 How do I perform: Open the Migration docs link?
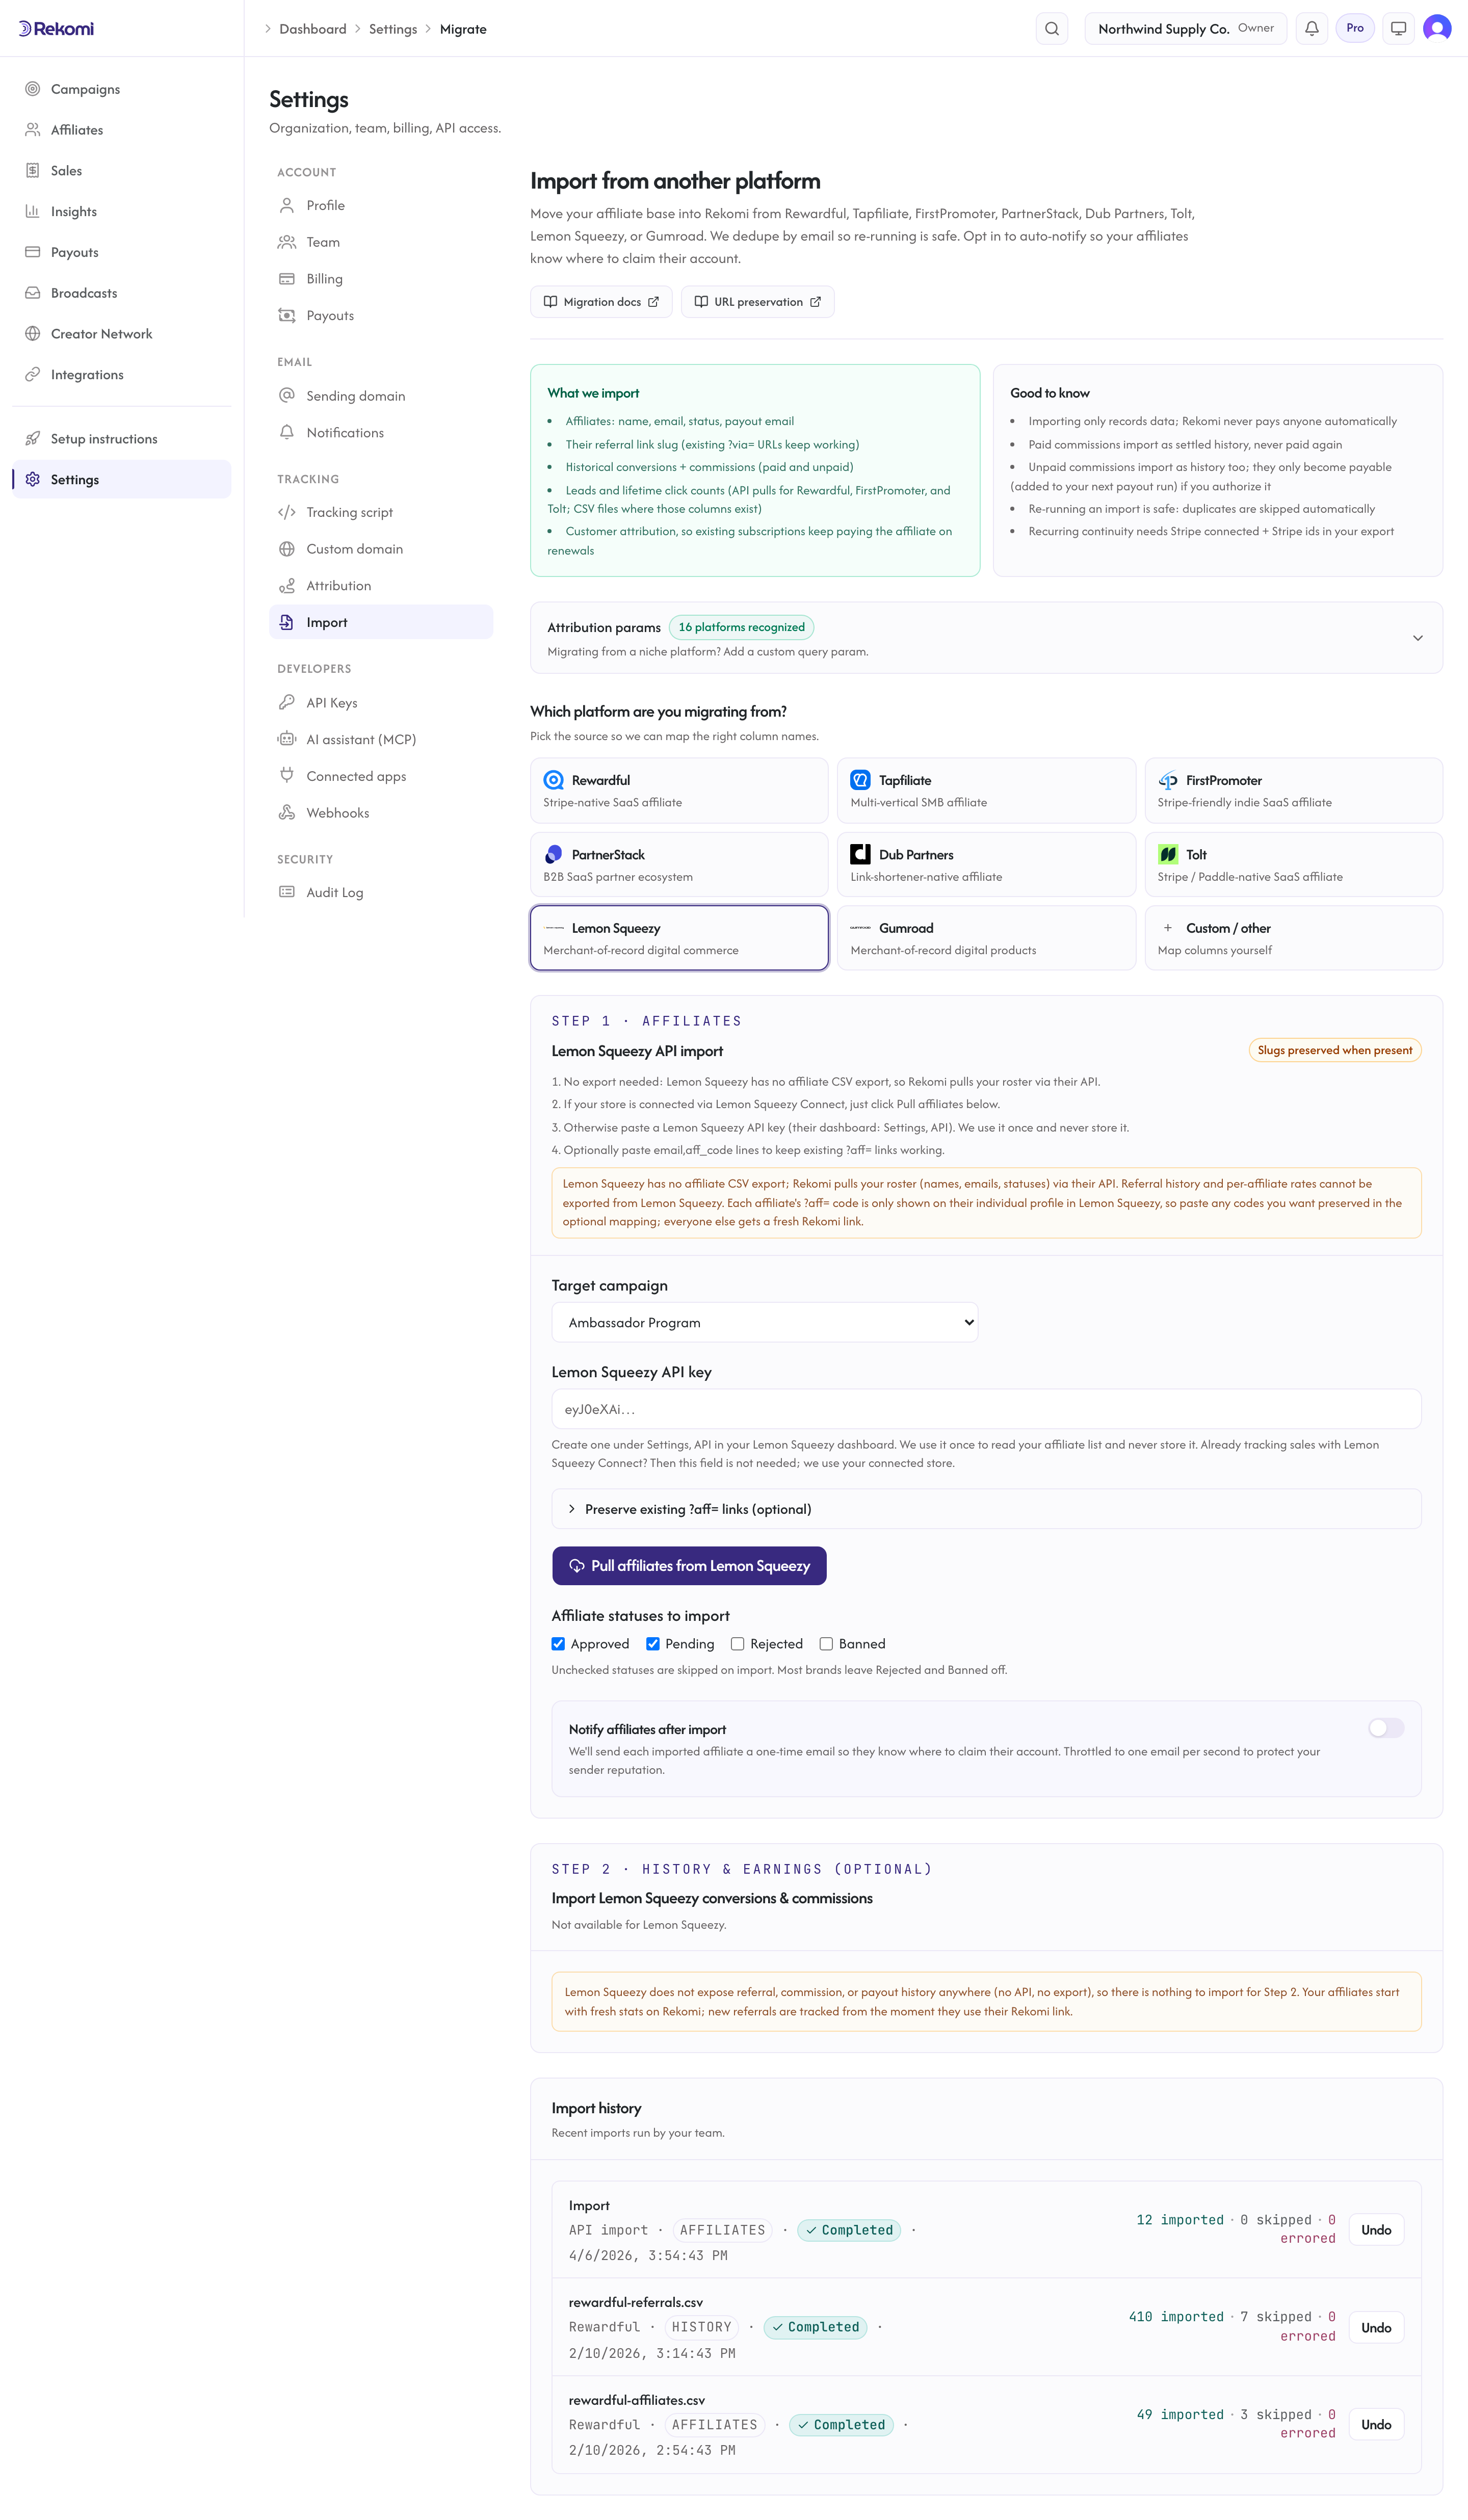[x=601, y=302]
